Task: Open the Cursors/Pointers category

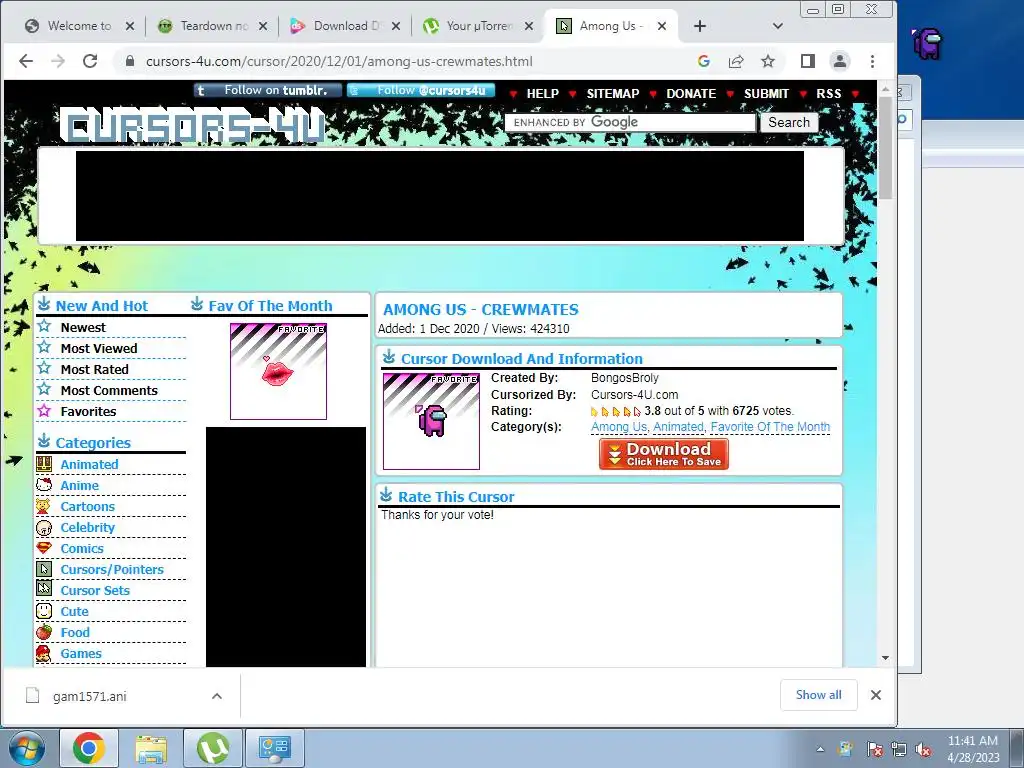Action: pos(112,569)
